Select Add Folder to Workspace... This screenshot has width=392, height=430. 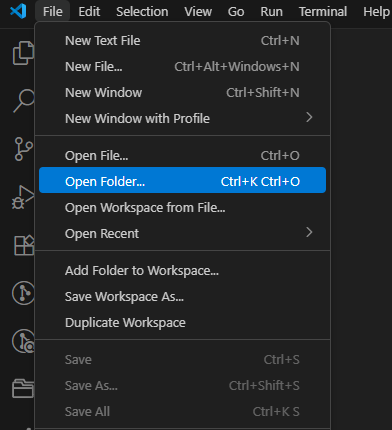pos(182,270)
